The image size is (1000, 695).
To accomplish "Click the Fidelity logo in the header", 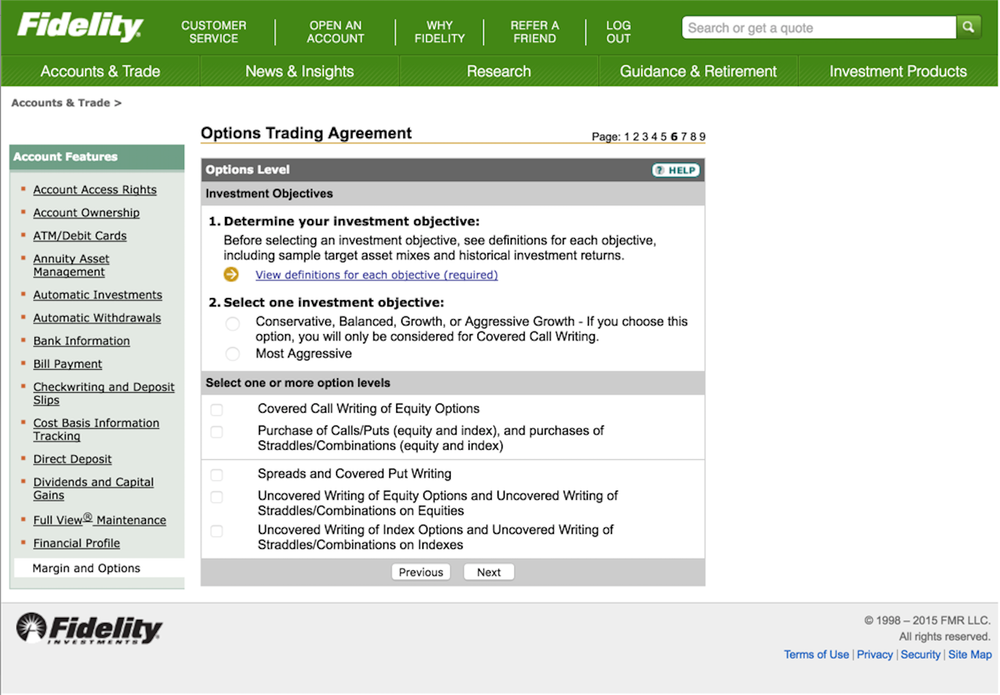I will pos(80,27).
